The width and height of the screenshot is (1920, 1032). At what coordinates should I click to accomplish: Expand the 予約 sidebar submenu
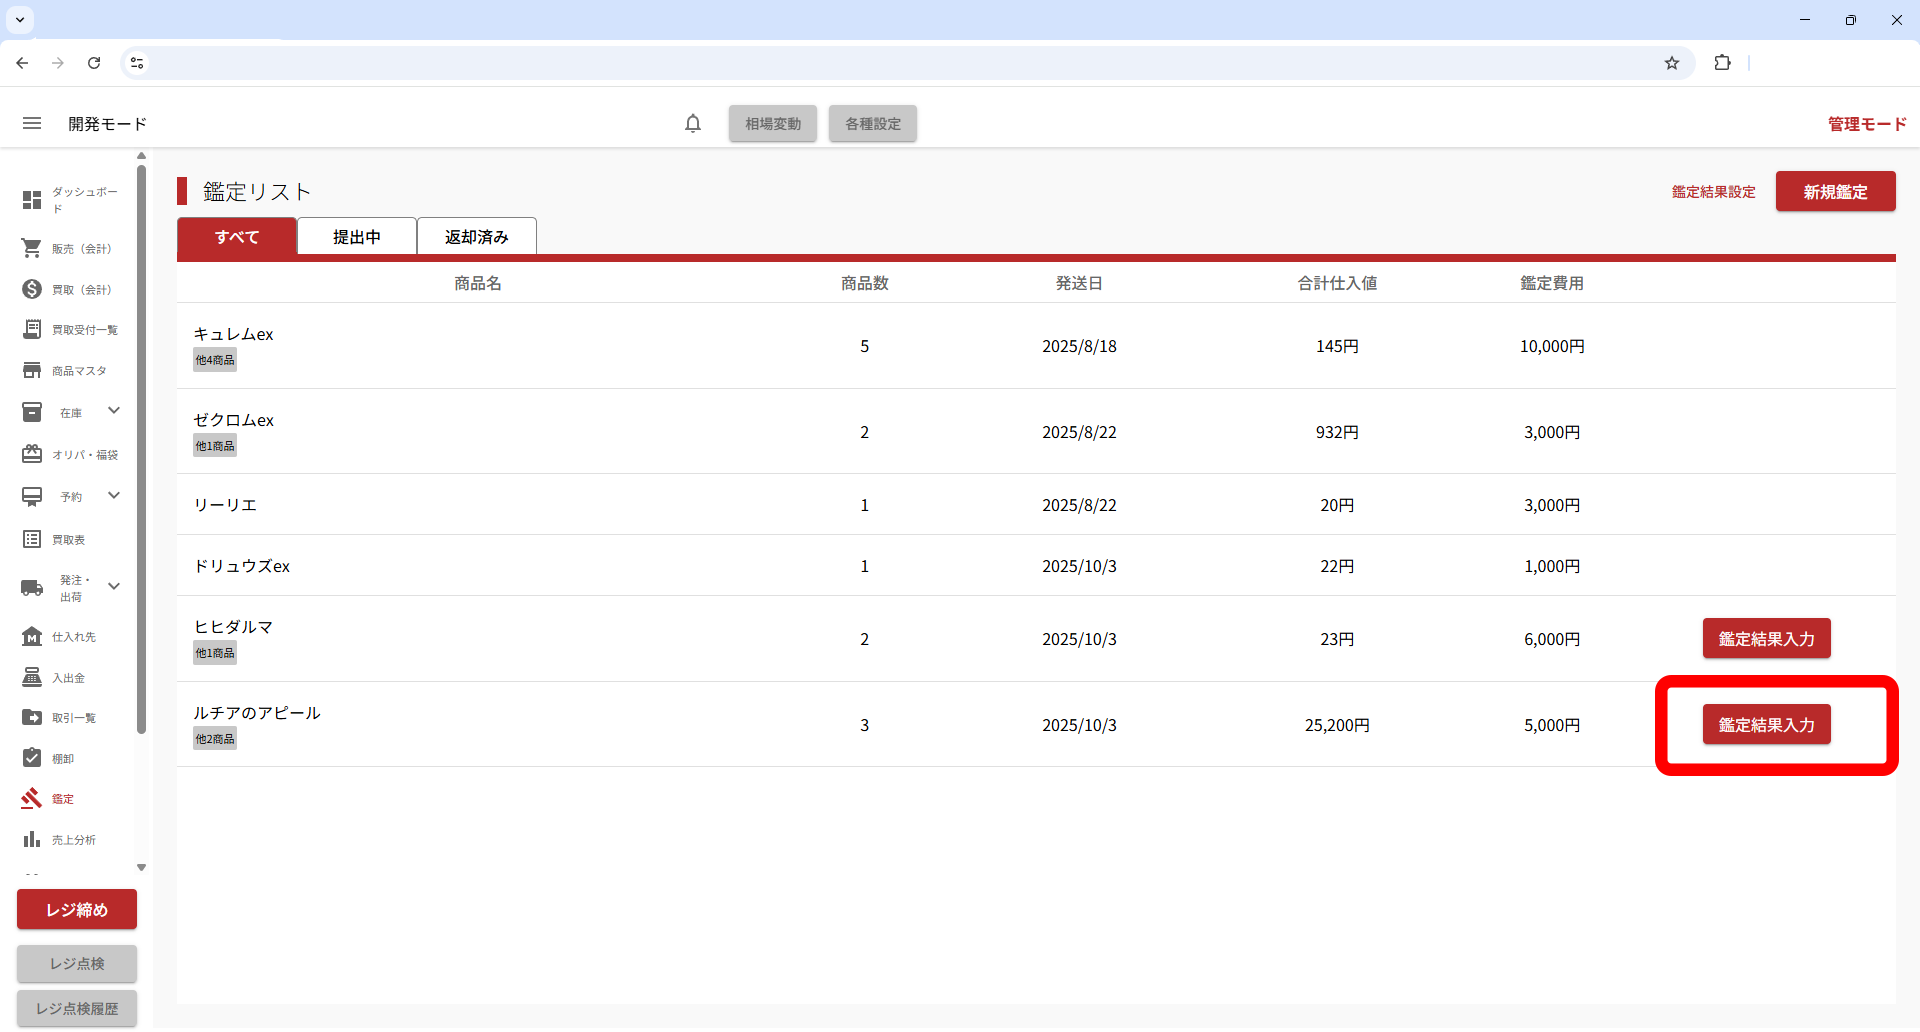coord(114,496)
